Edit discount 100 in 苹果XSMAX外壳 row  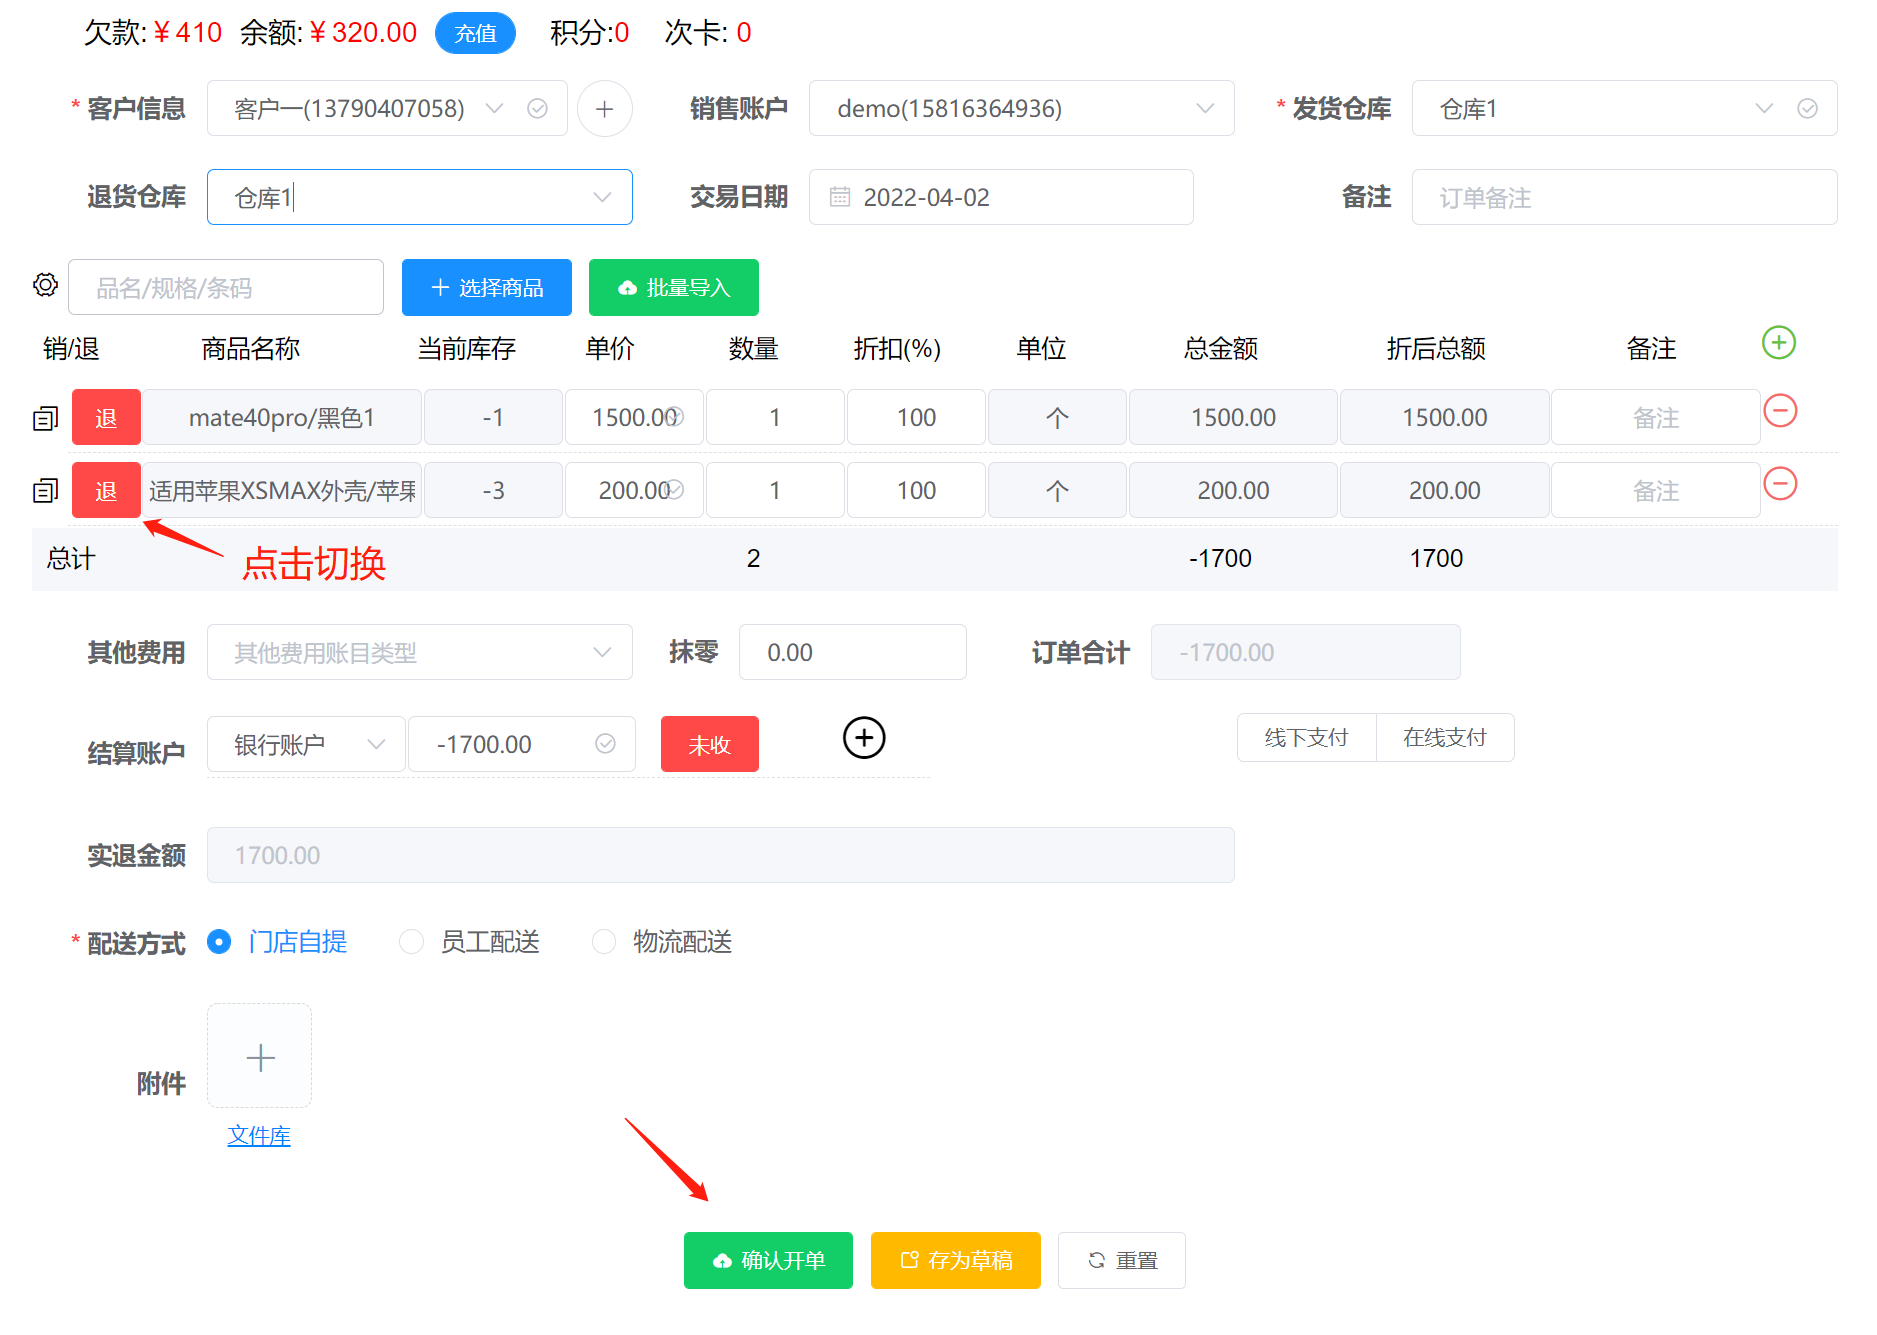916,490
